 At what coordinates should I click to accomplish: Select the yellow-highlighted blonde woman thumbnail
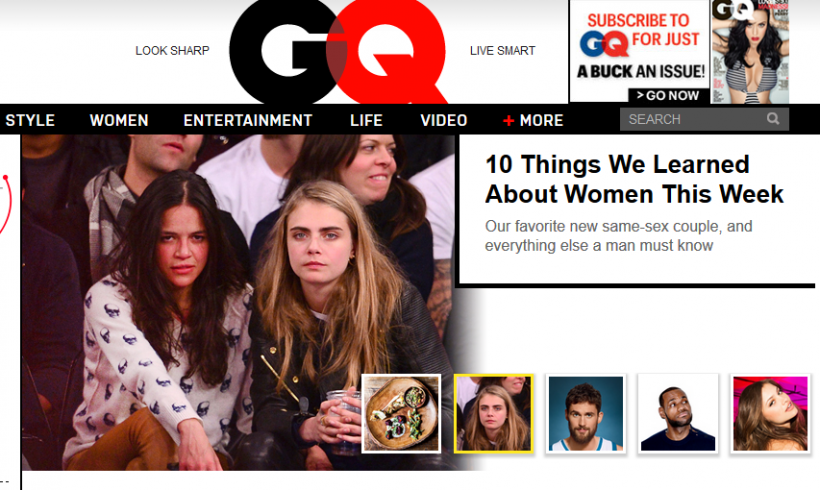[493, 413]
